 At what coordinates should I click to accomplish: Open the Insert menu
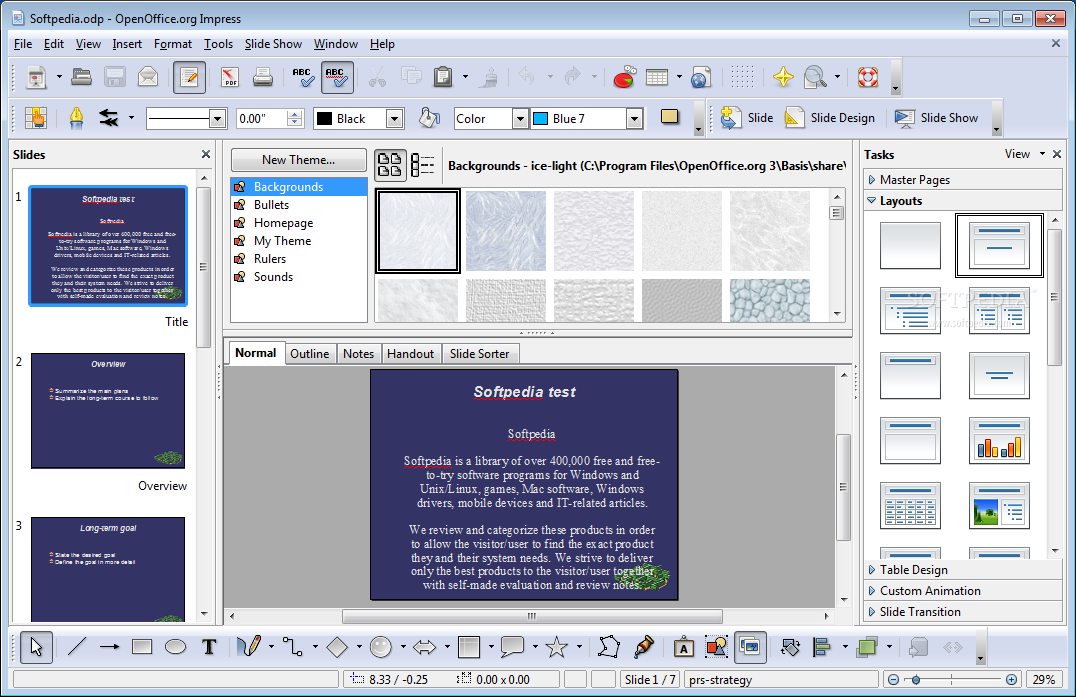[127, 44]
